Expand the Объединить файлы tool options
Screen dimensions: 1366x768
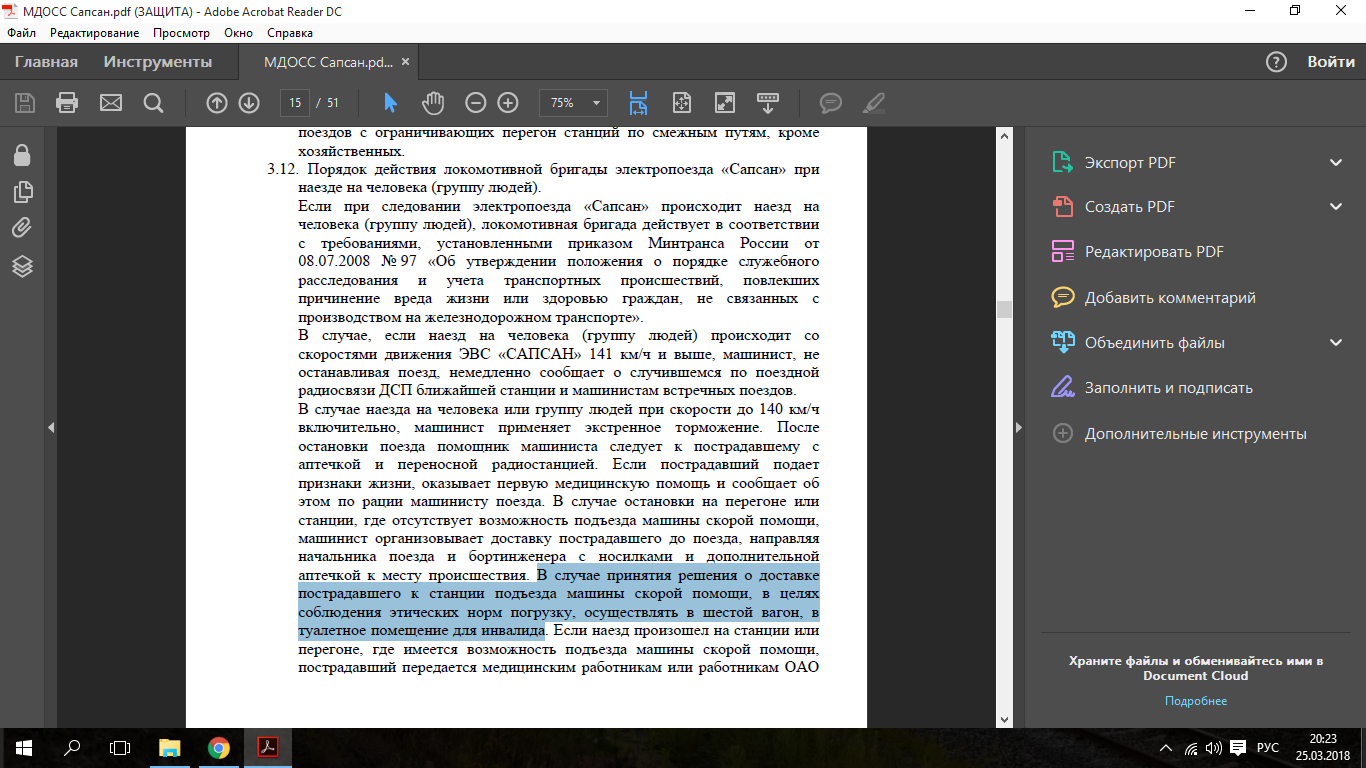coord(1336,343)
